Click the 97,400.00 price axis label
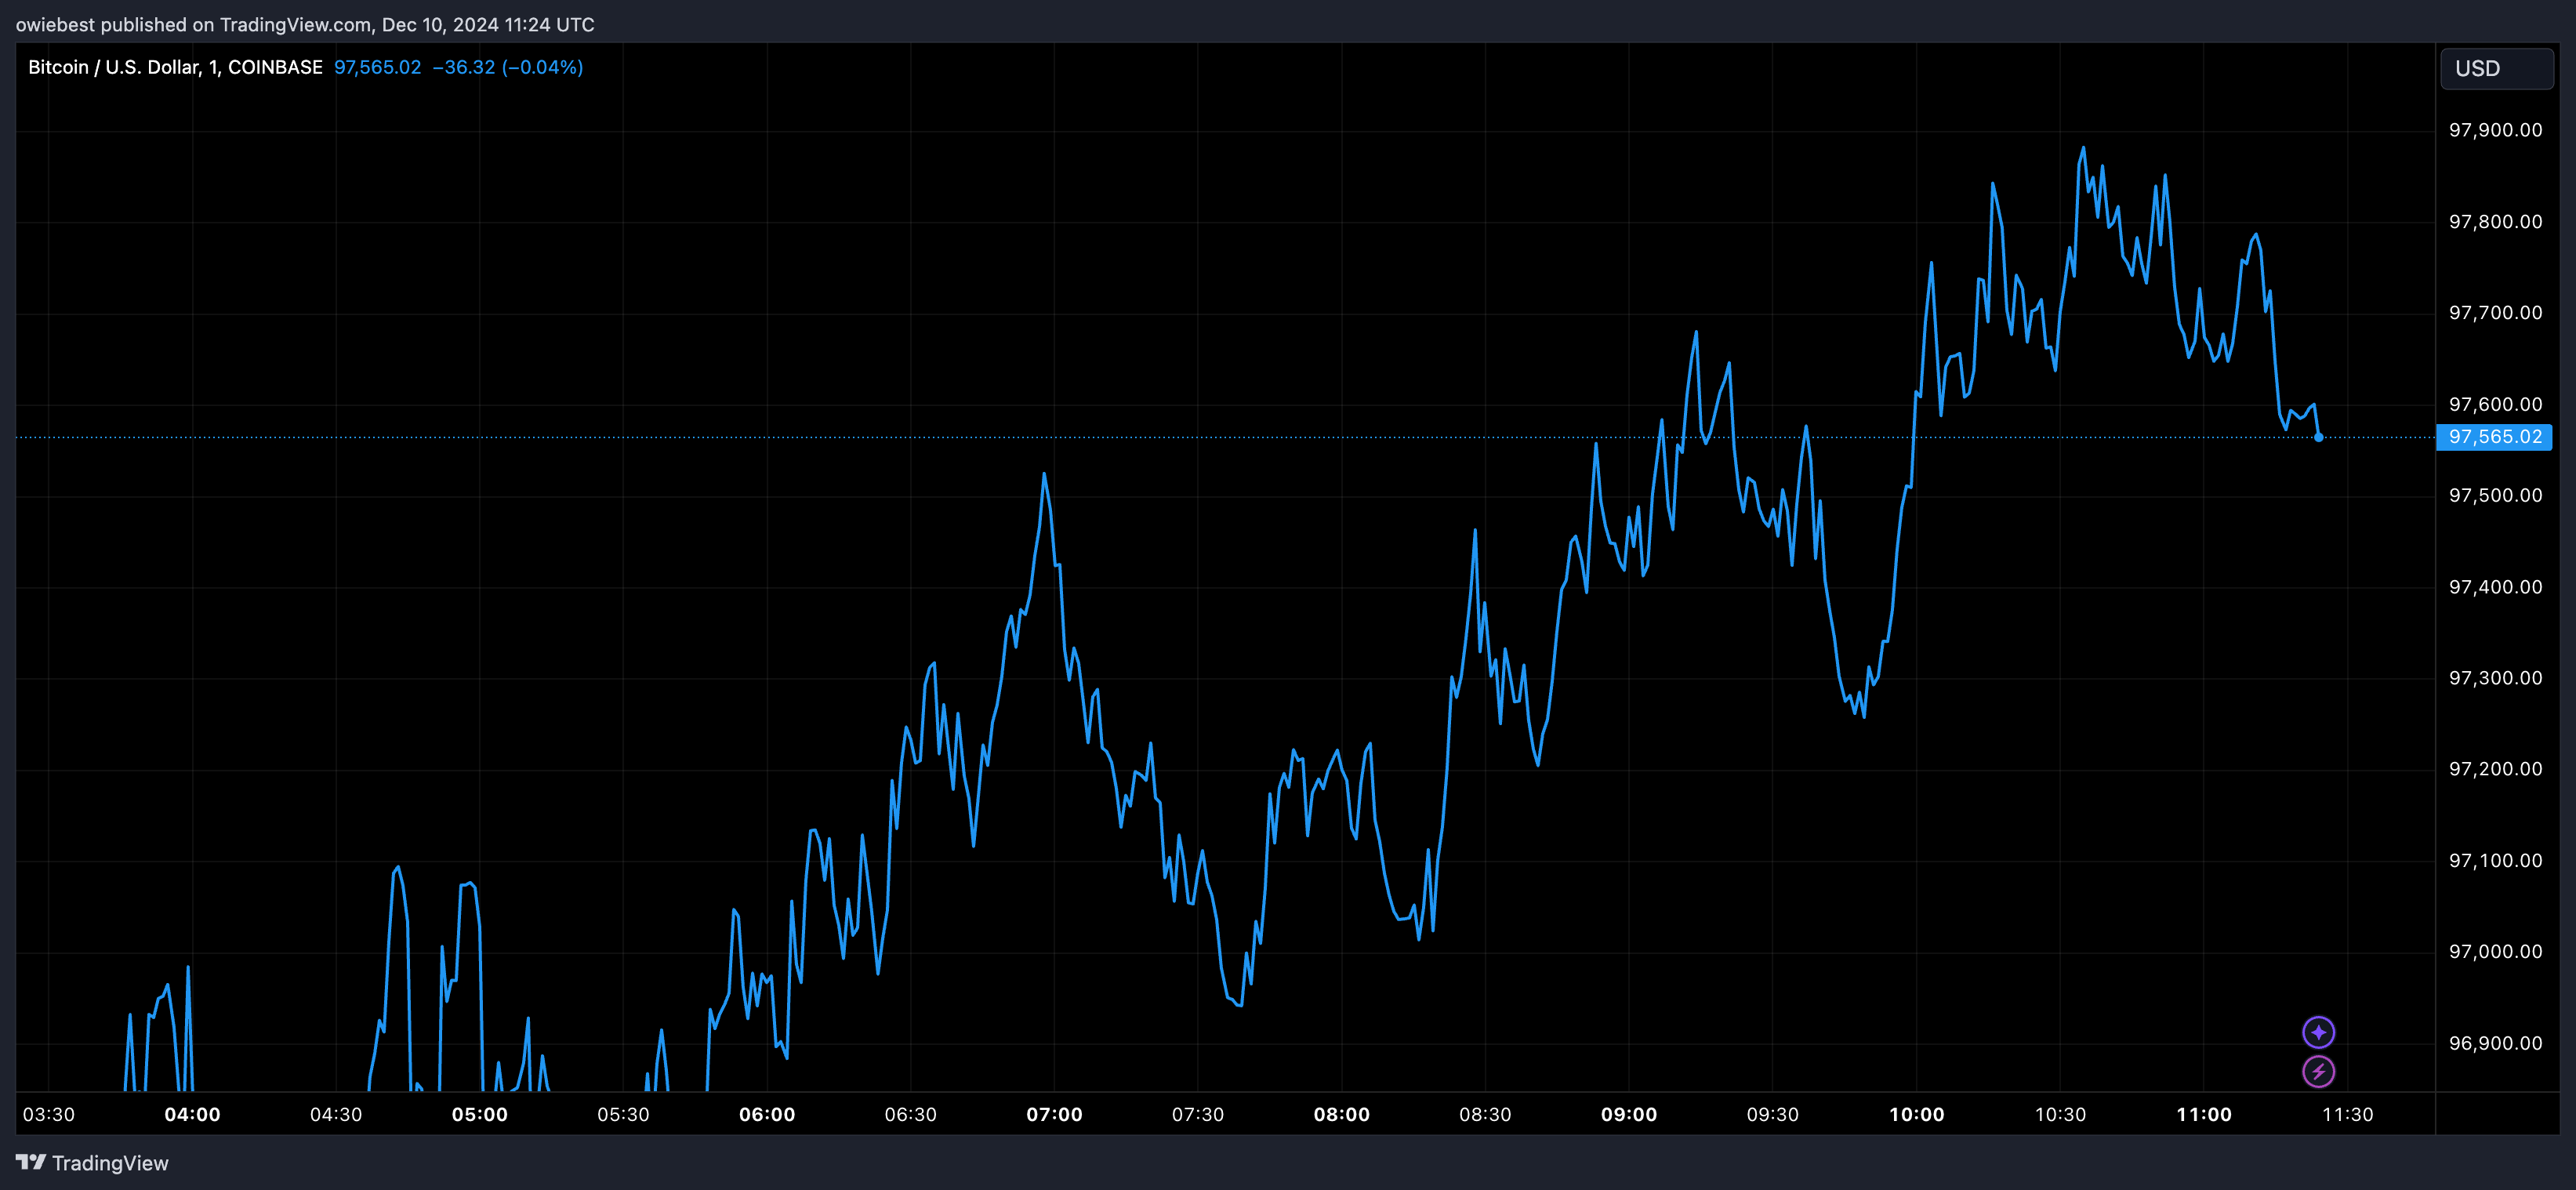Viewport: 2576px width, 1190px height. 2495,587
